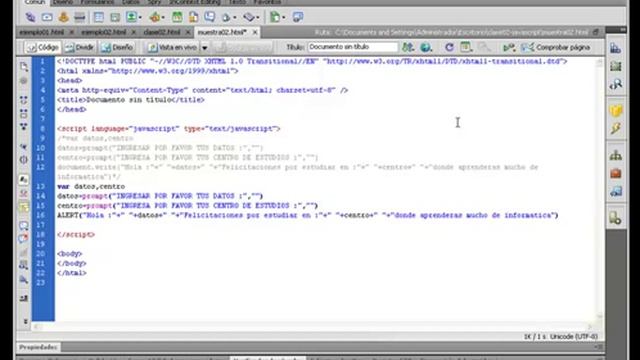Click the Head insert icon
640x360 pixels.
[x=226, y=18]
